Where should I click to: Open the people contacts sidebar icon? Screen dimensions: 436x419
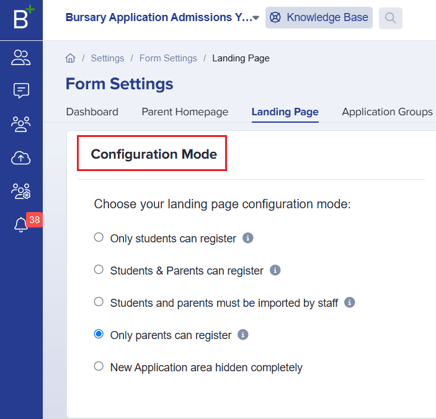point(21,58)
